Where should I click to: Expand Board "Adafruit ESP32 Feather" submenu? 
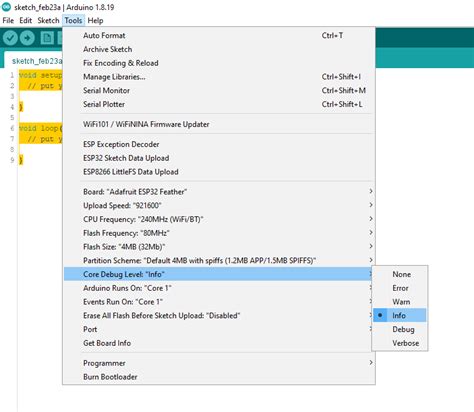pos(219,192)
